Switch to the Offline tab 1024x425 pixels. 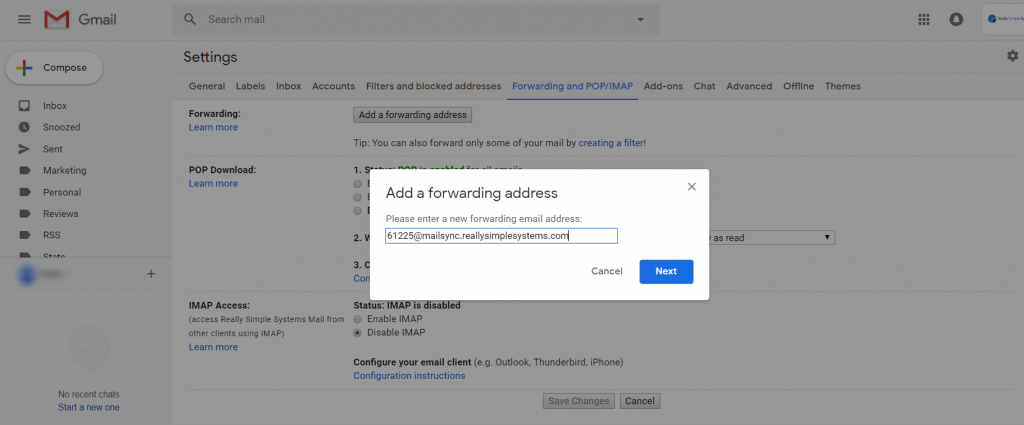(x=799, y=86)
